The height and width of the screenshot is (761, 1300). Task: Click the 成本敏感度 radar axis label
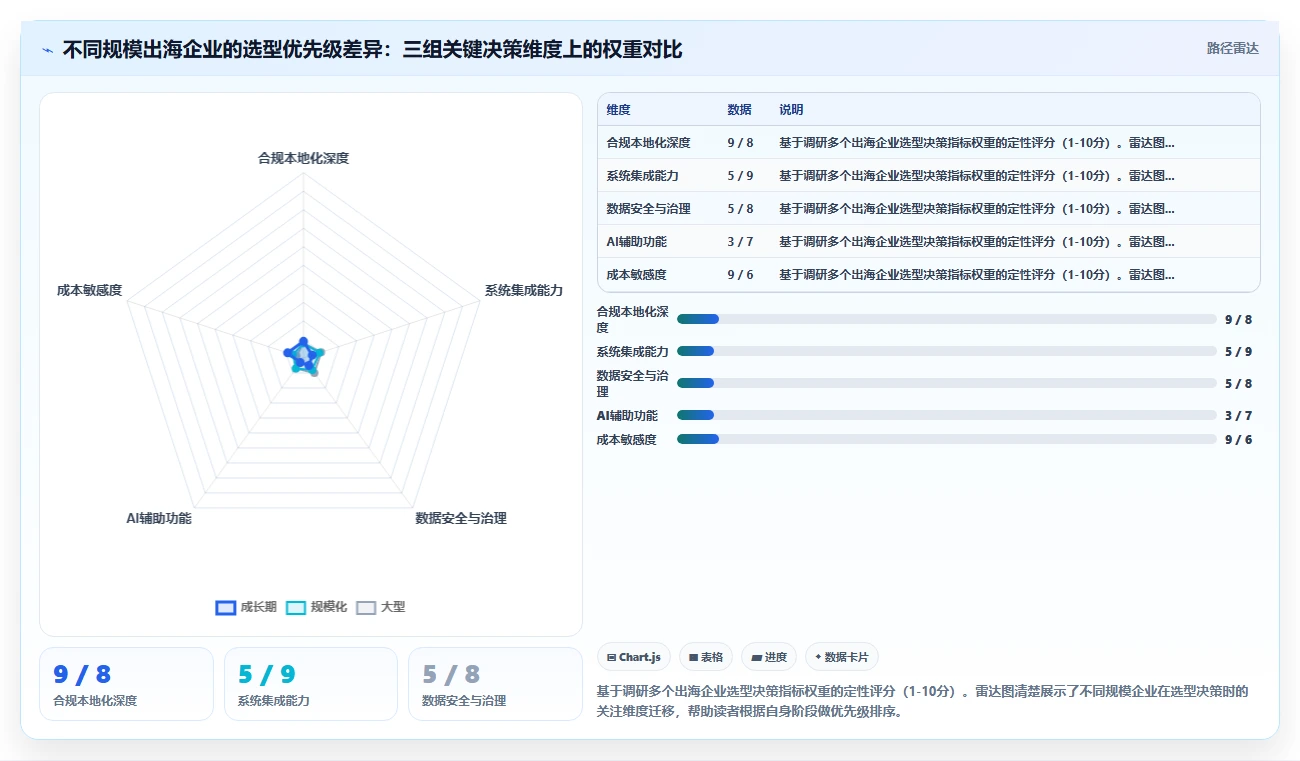click(x=89, y=290)
